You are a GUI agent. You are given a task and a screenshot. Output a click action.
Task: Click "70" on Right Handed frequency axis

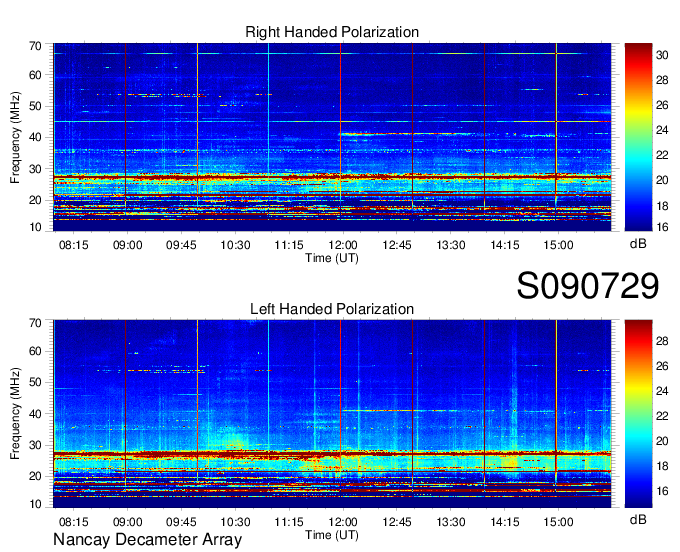coord(35,46)
